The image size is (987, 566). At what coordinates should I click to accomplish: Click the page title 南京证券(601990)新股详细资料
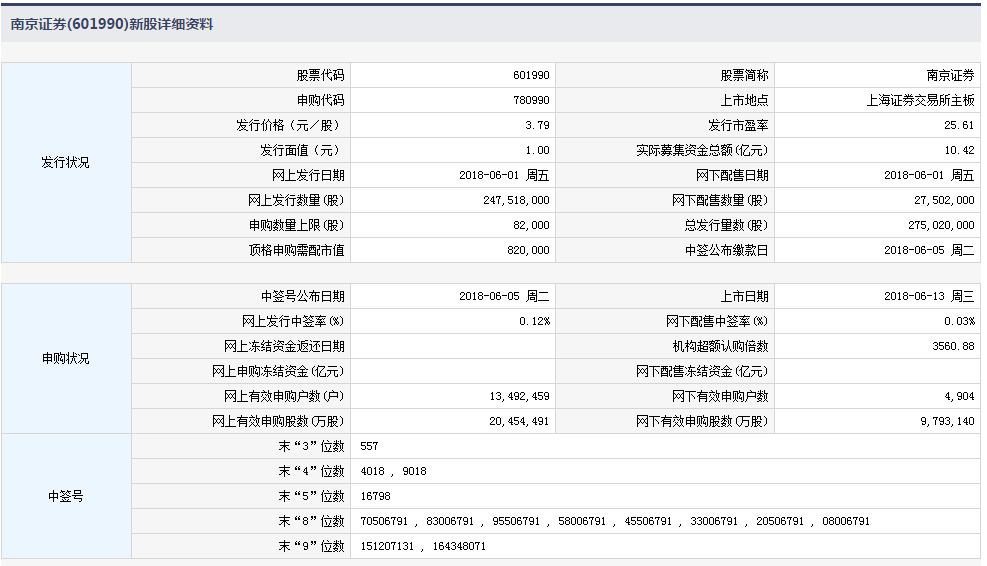point(112,24)
